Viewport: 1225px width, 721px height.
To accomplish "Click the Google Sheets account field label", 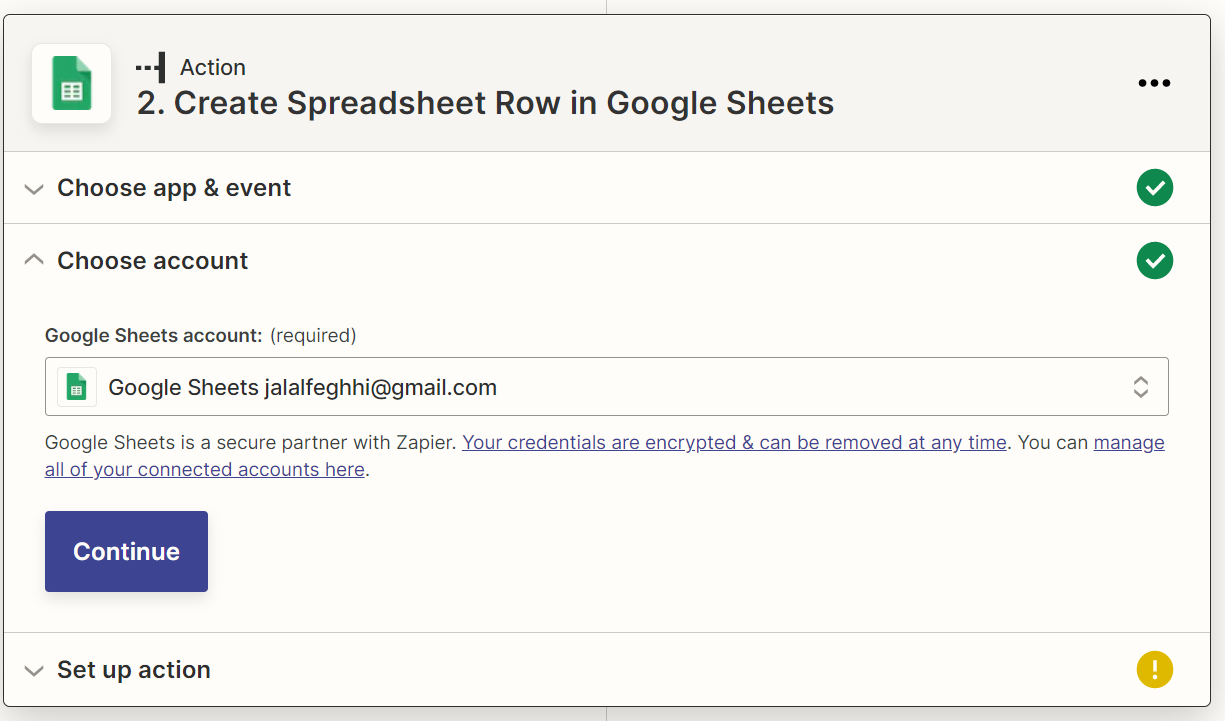I will [154, 336].
